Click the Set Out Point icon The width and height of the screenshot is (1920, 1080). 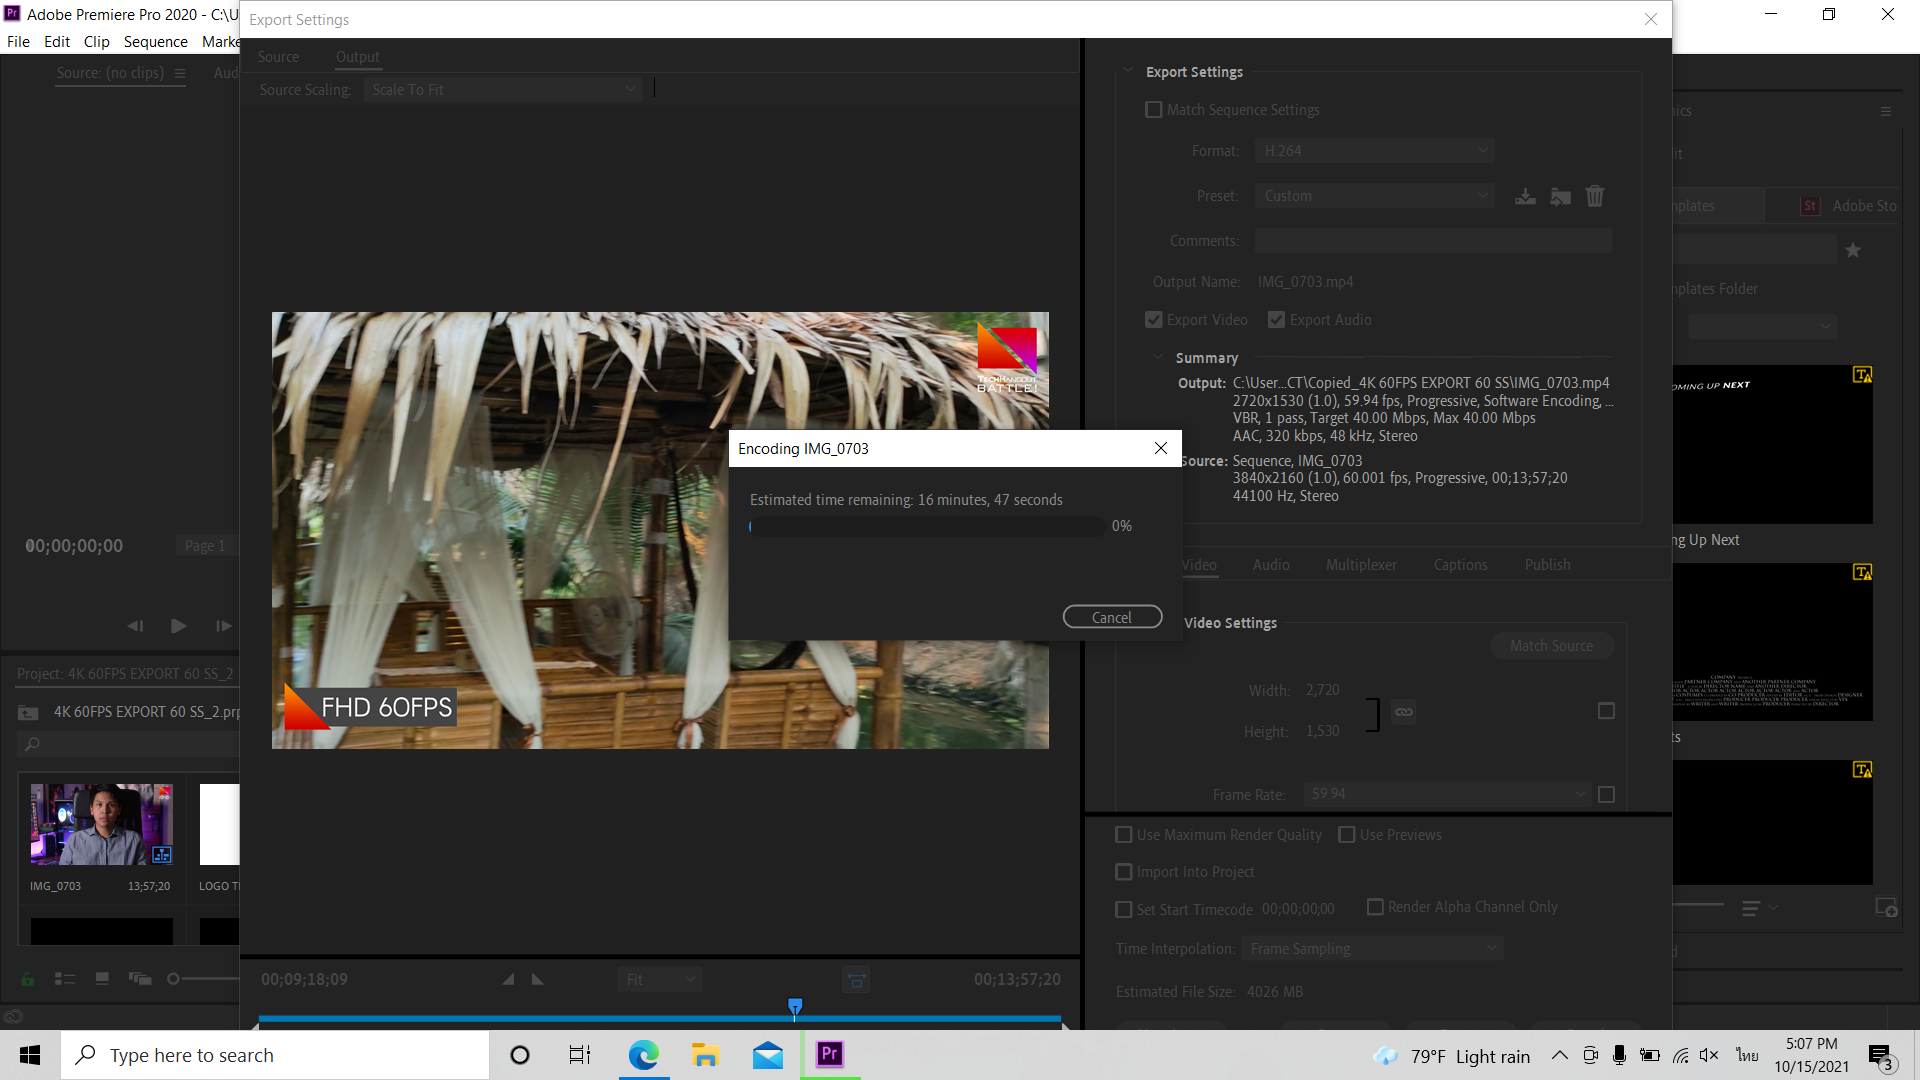click(538, 980)
